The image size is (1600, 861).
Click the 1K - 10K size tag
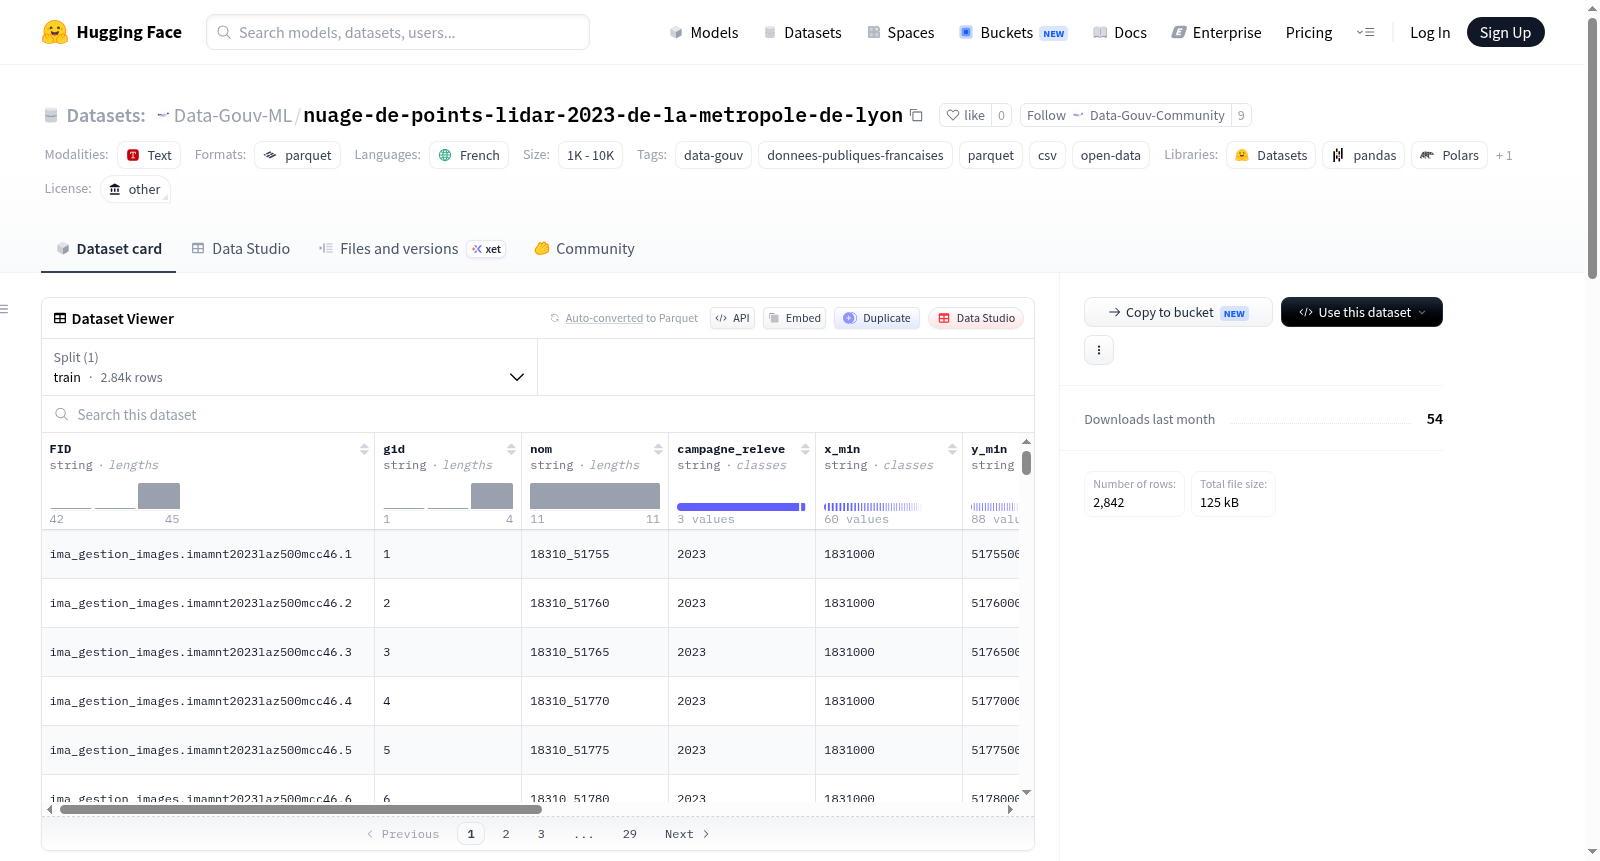[x=590, y=155]
